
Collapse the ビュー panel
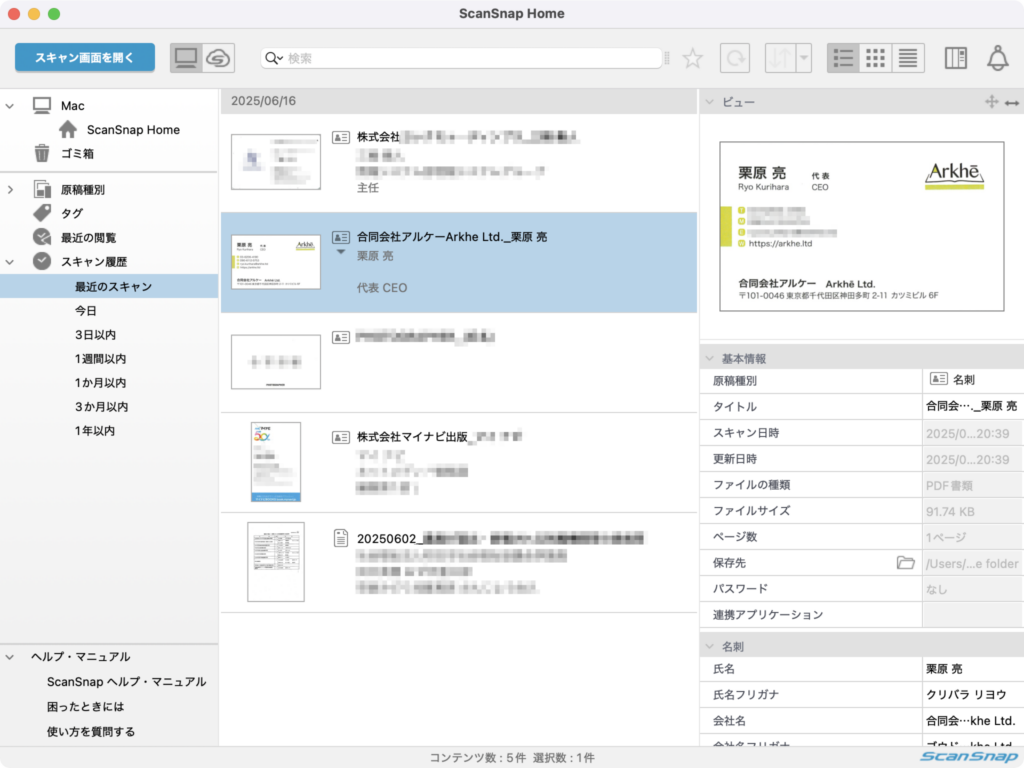pos(710,102)
